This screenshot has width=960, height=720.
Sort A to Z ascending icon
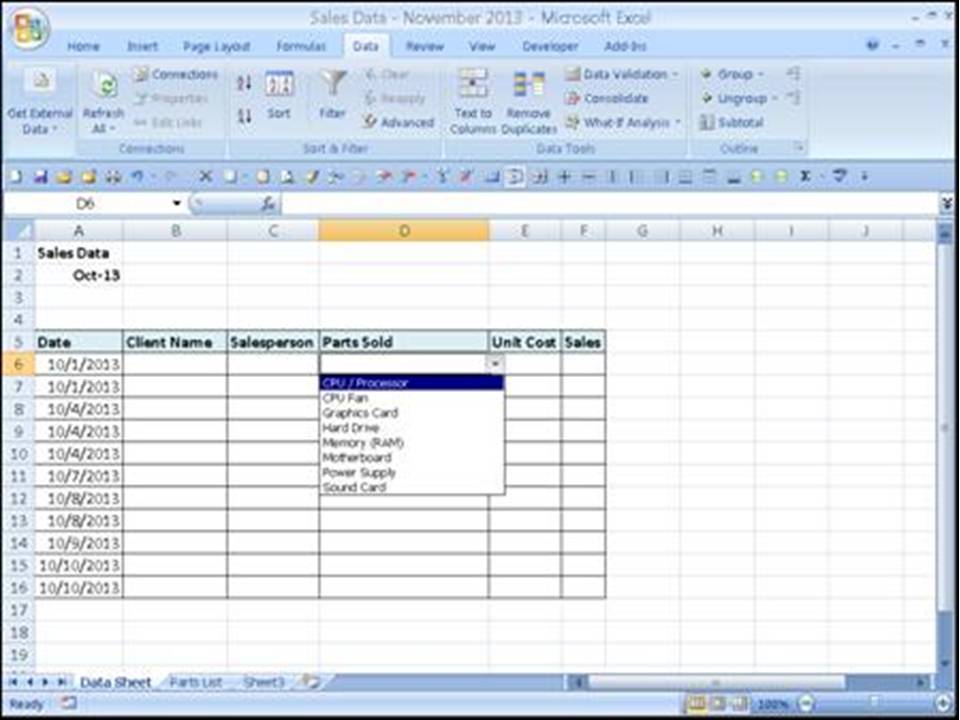click(244, 83)
